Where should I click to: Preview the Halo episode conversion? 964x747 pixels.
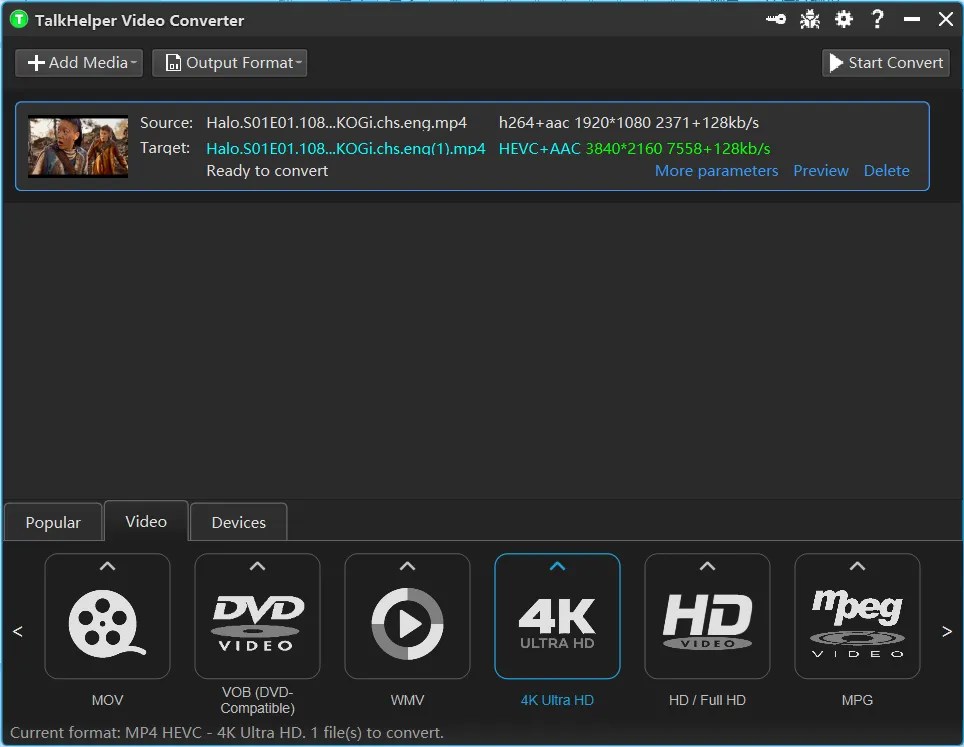[821, 170]
